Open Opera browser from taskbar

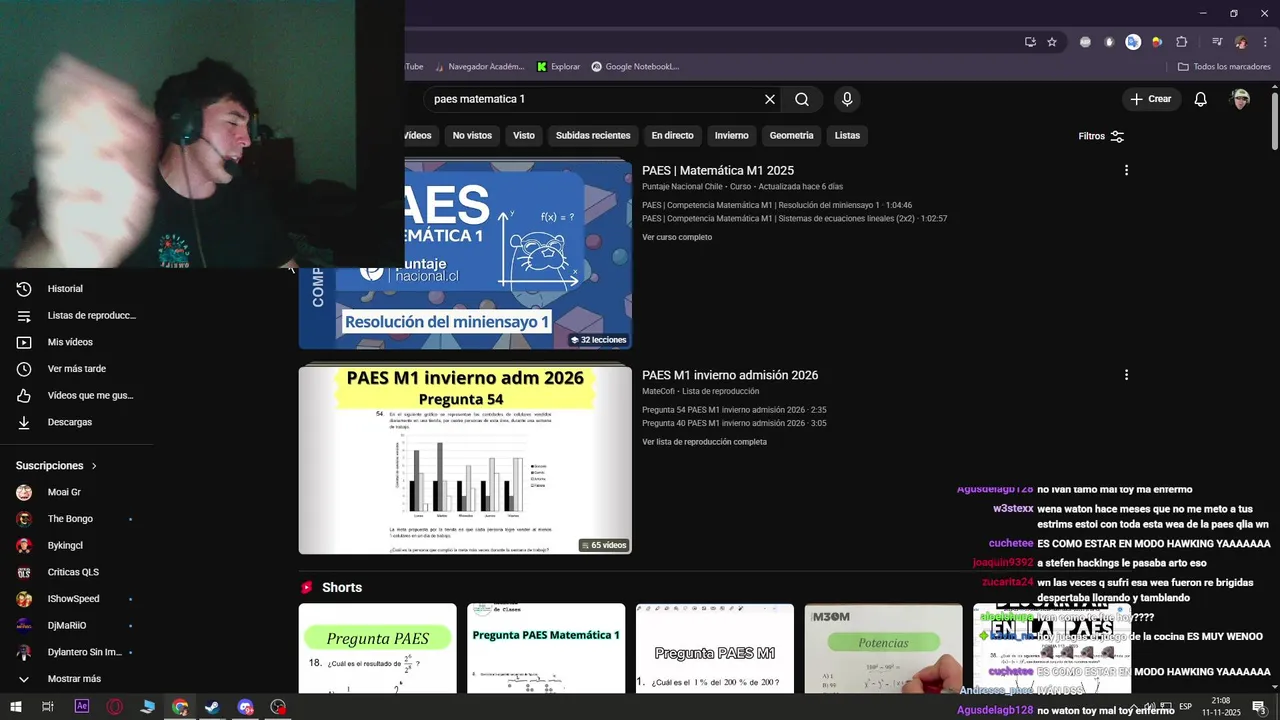(115, 706)
